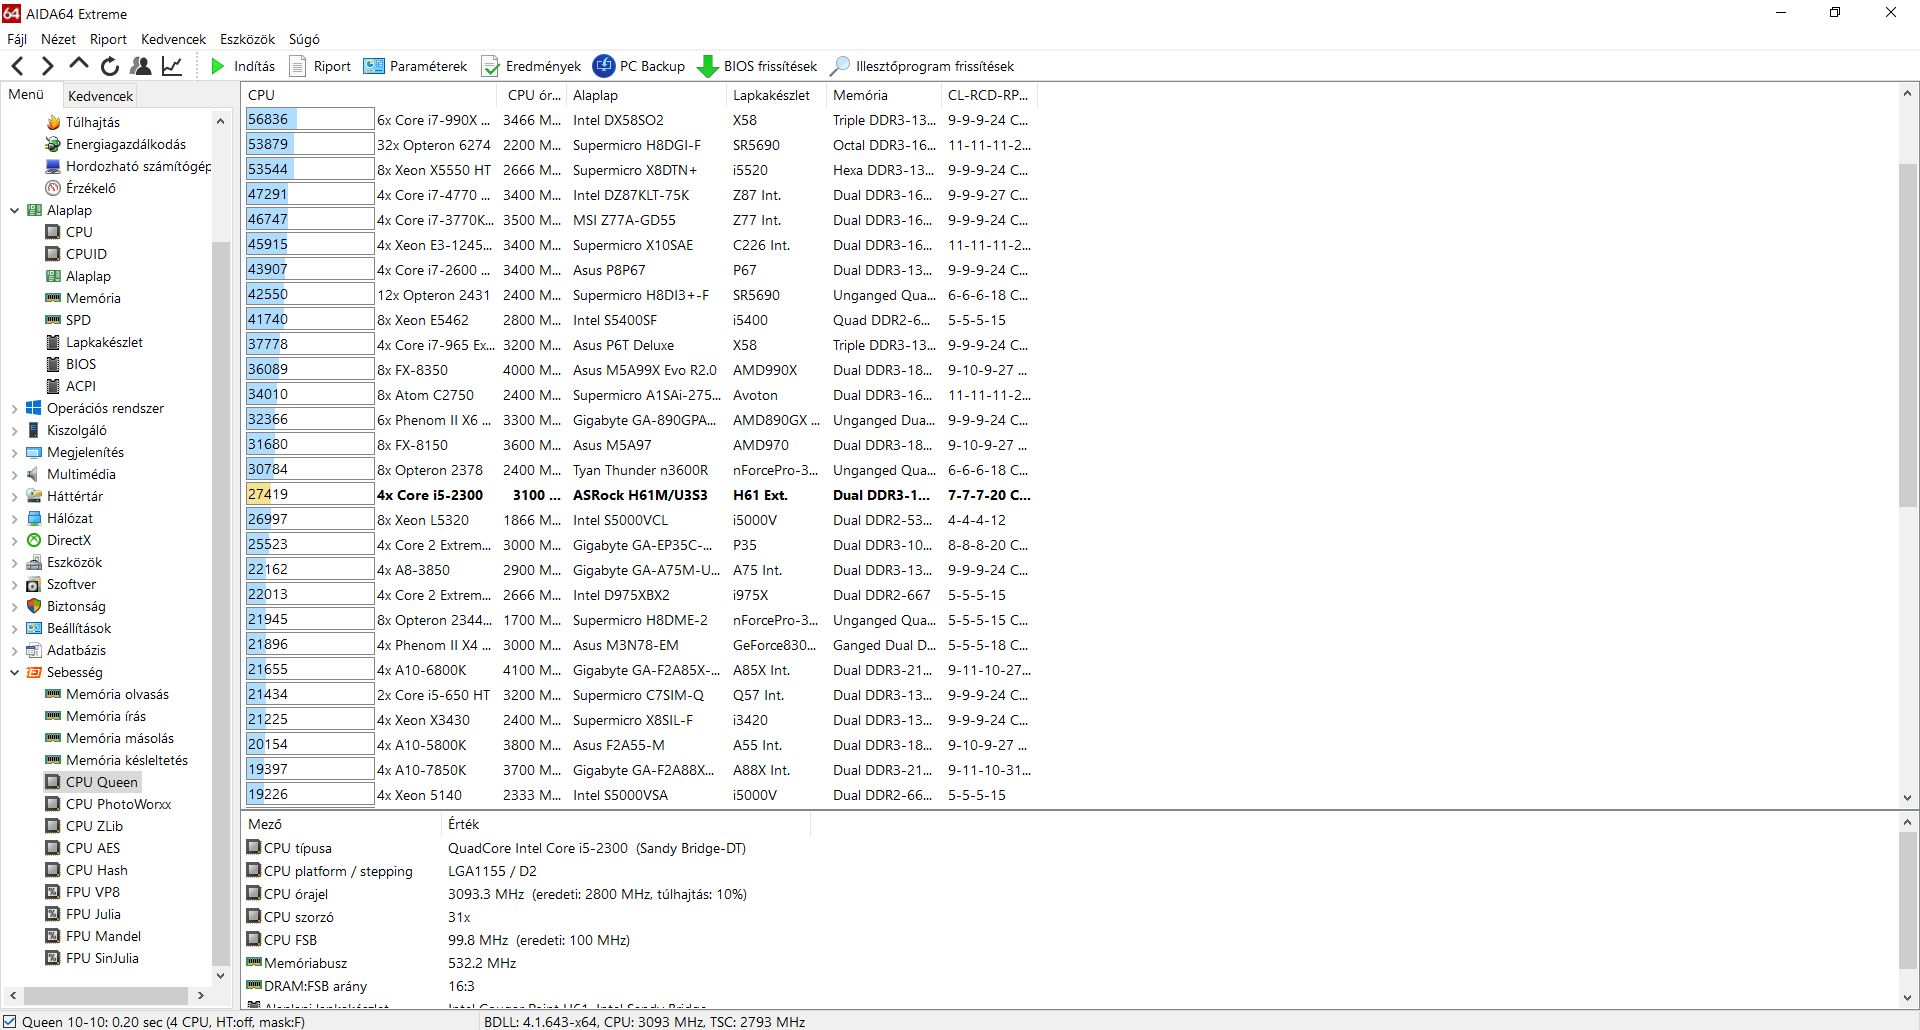This screenshot has width=1920, height=1030.
Task: Open the Eszközök menu
Action: [x=247, y=39]
